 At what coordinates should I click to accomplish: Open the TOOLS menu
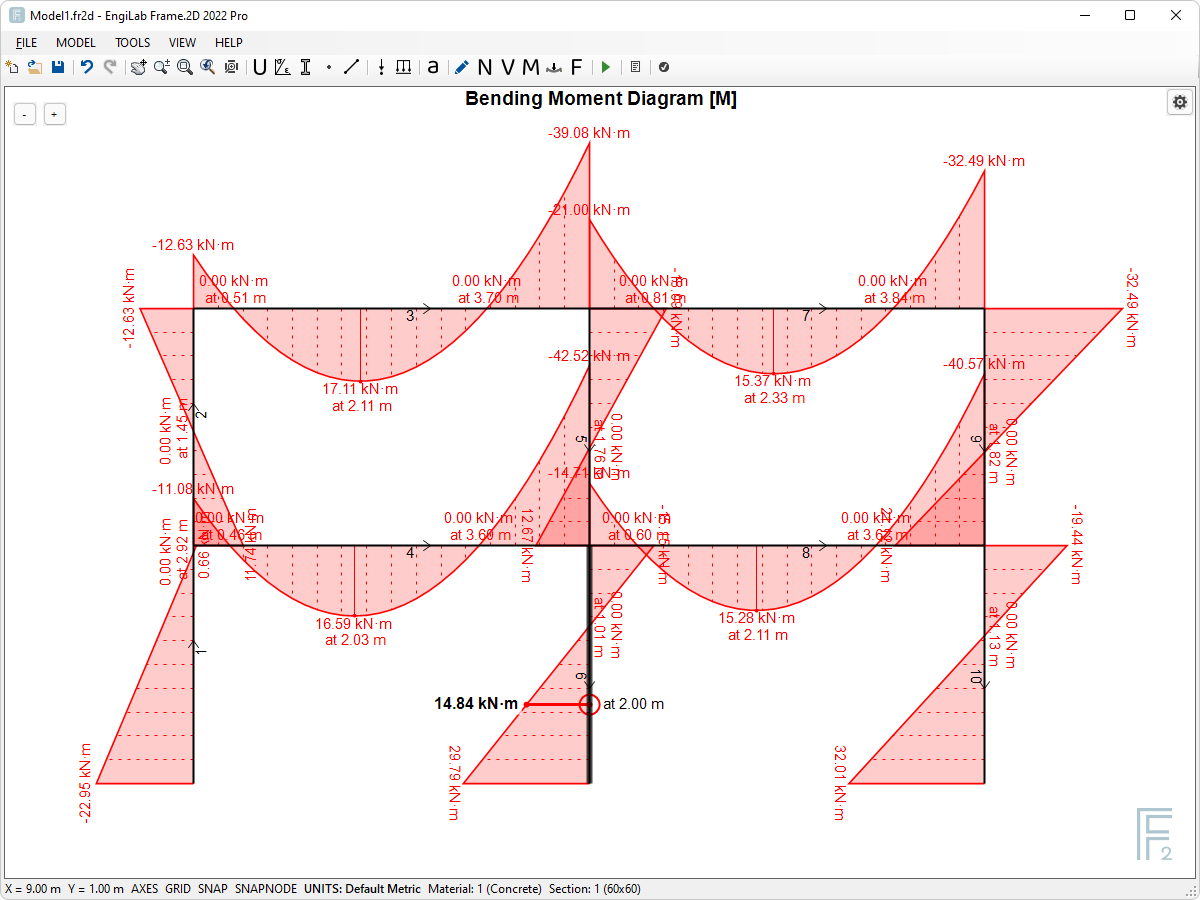[x=132, y=42]
